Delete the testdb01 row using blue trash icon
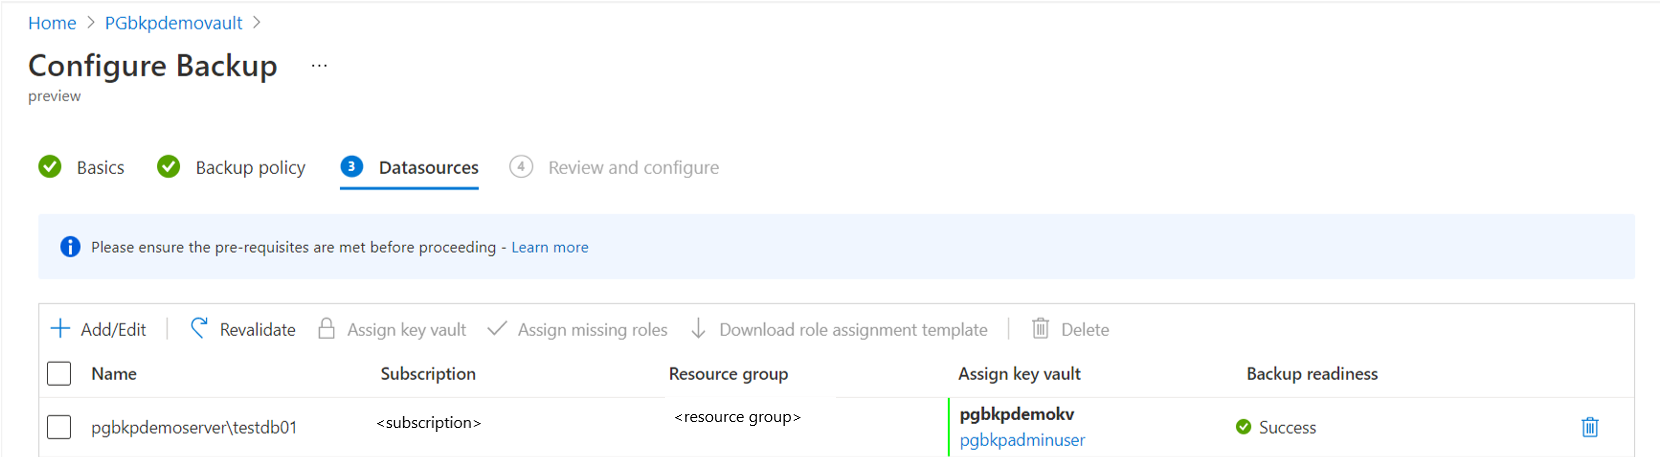The image size is (1661, 458). pos(1589,427)
